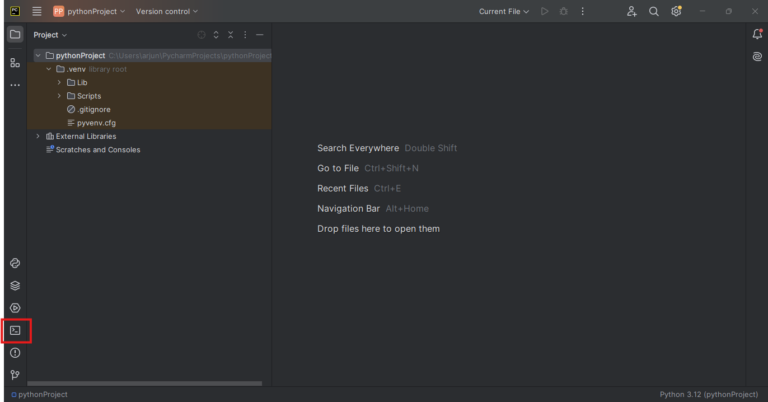The width and height of the screenshot is (768, 402).
Task: Open the Terminal tool window
Action: [15, 330]
